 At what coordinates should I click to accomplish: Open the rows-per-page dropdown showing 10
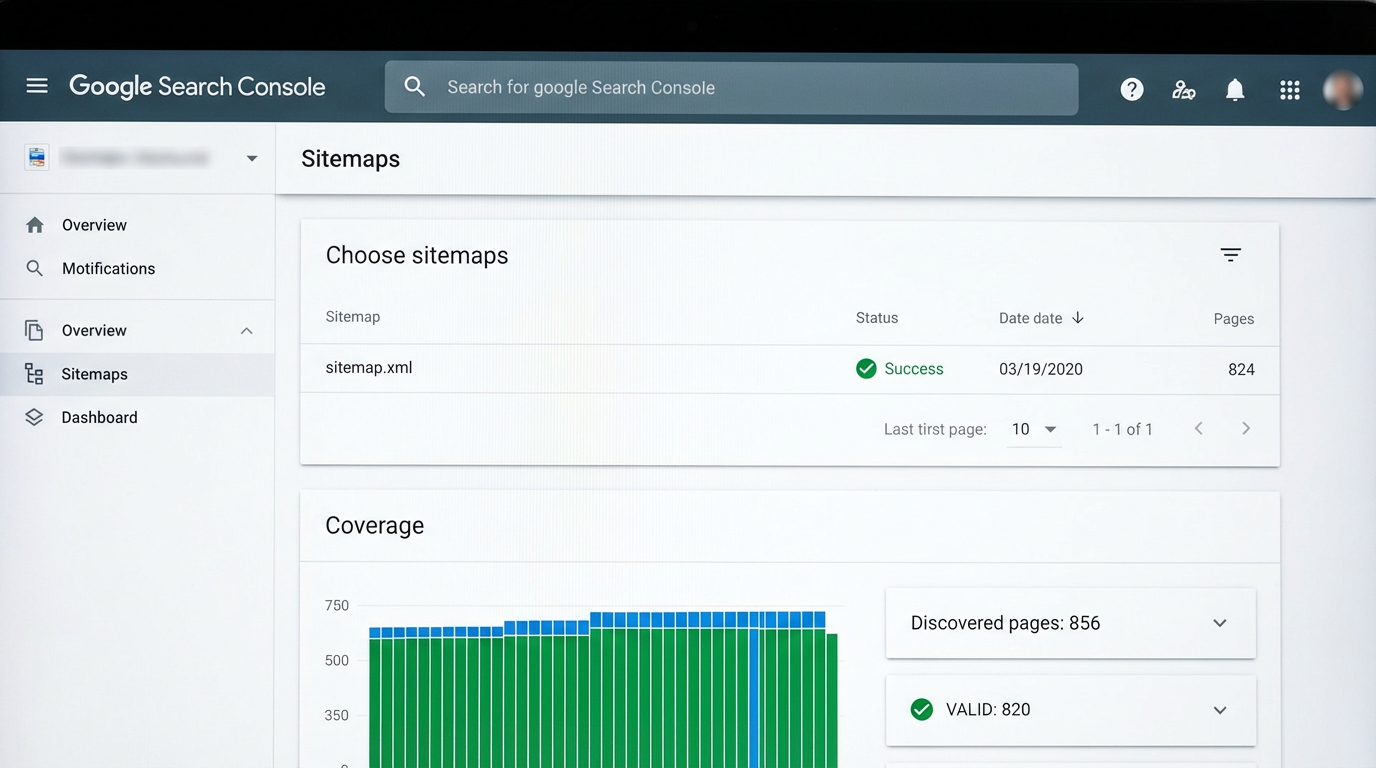[x=1033, y=428]
